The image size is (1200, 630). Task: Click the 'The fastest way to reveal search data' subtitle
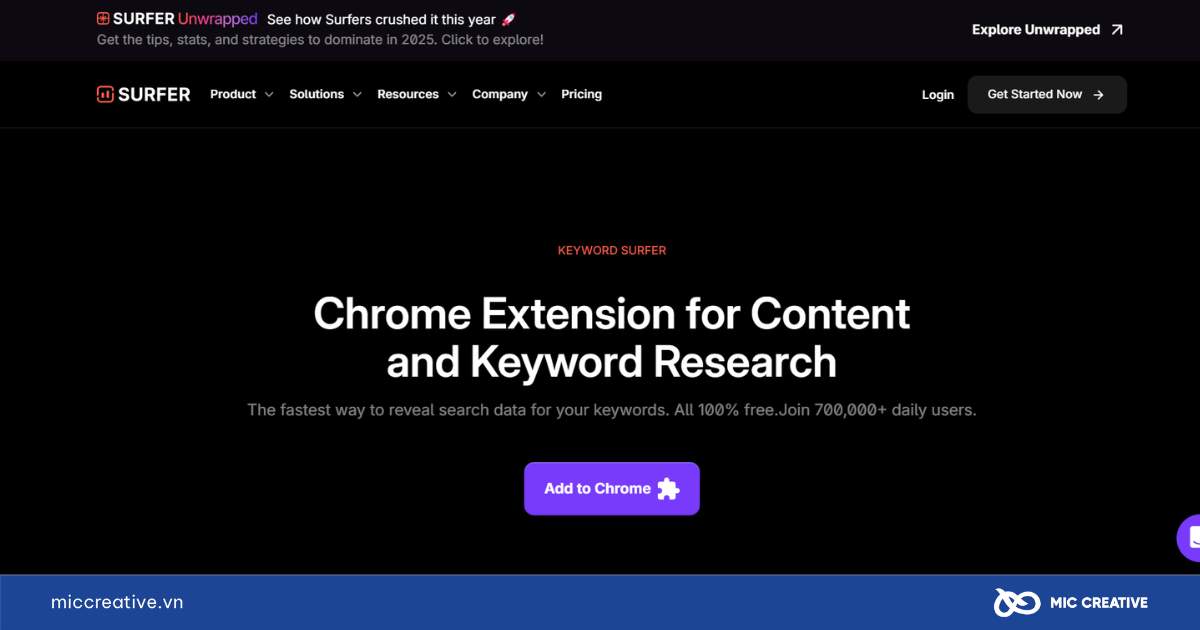coord(612,410)
